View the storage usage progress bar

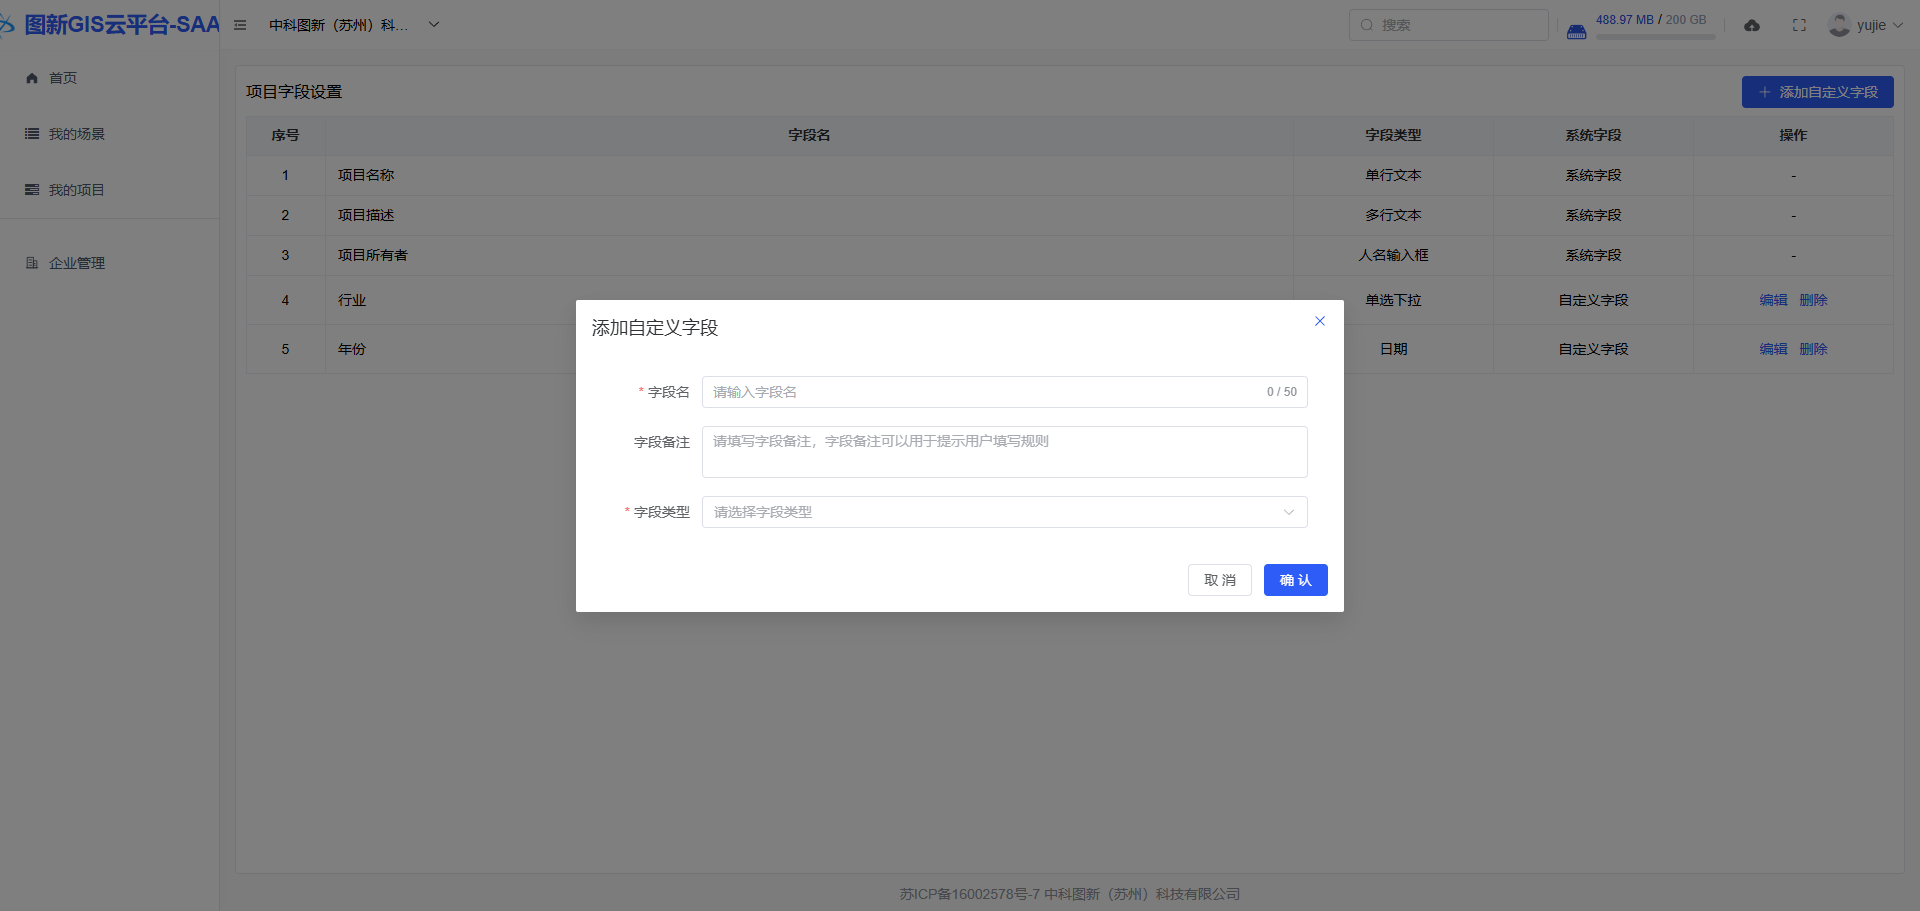1655,37
